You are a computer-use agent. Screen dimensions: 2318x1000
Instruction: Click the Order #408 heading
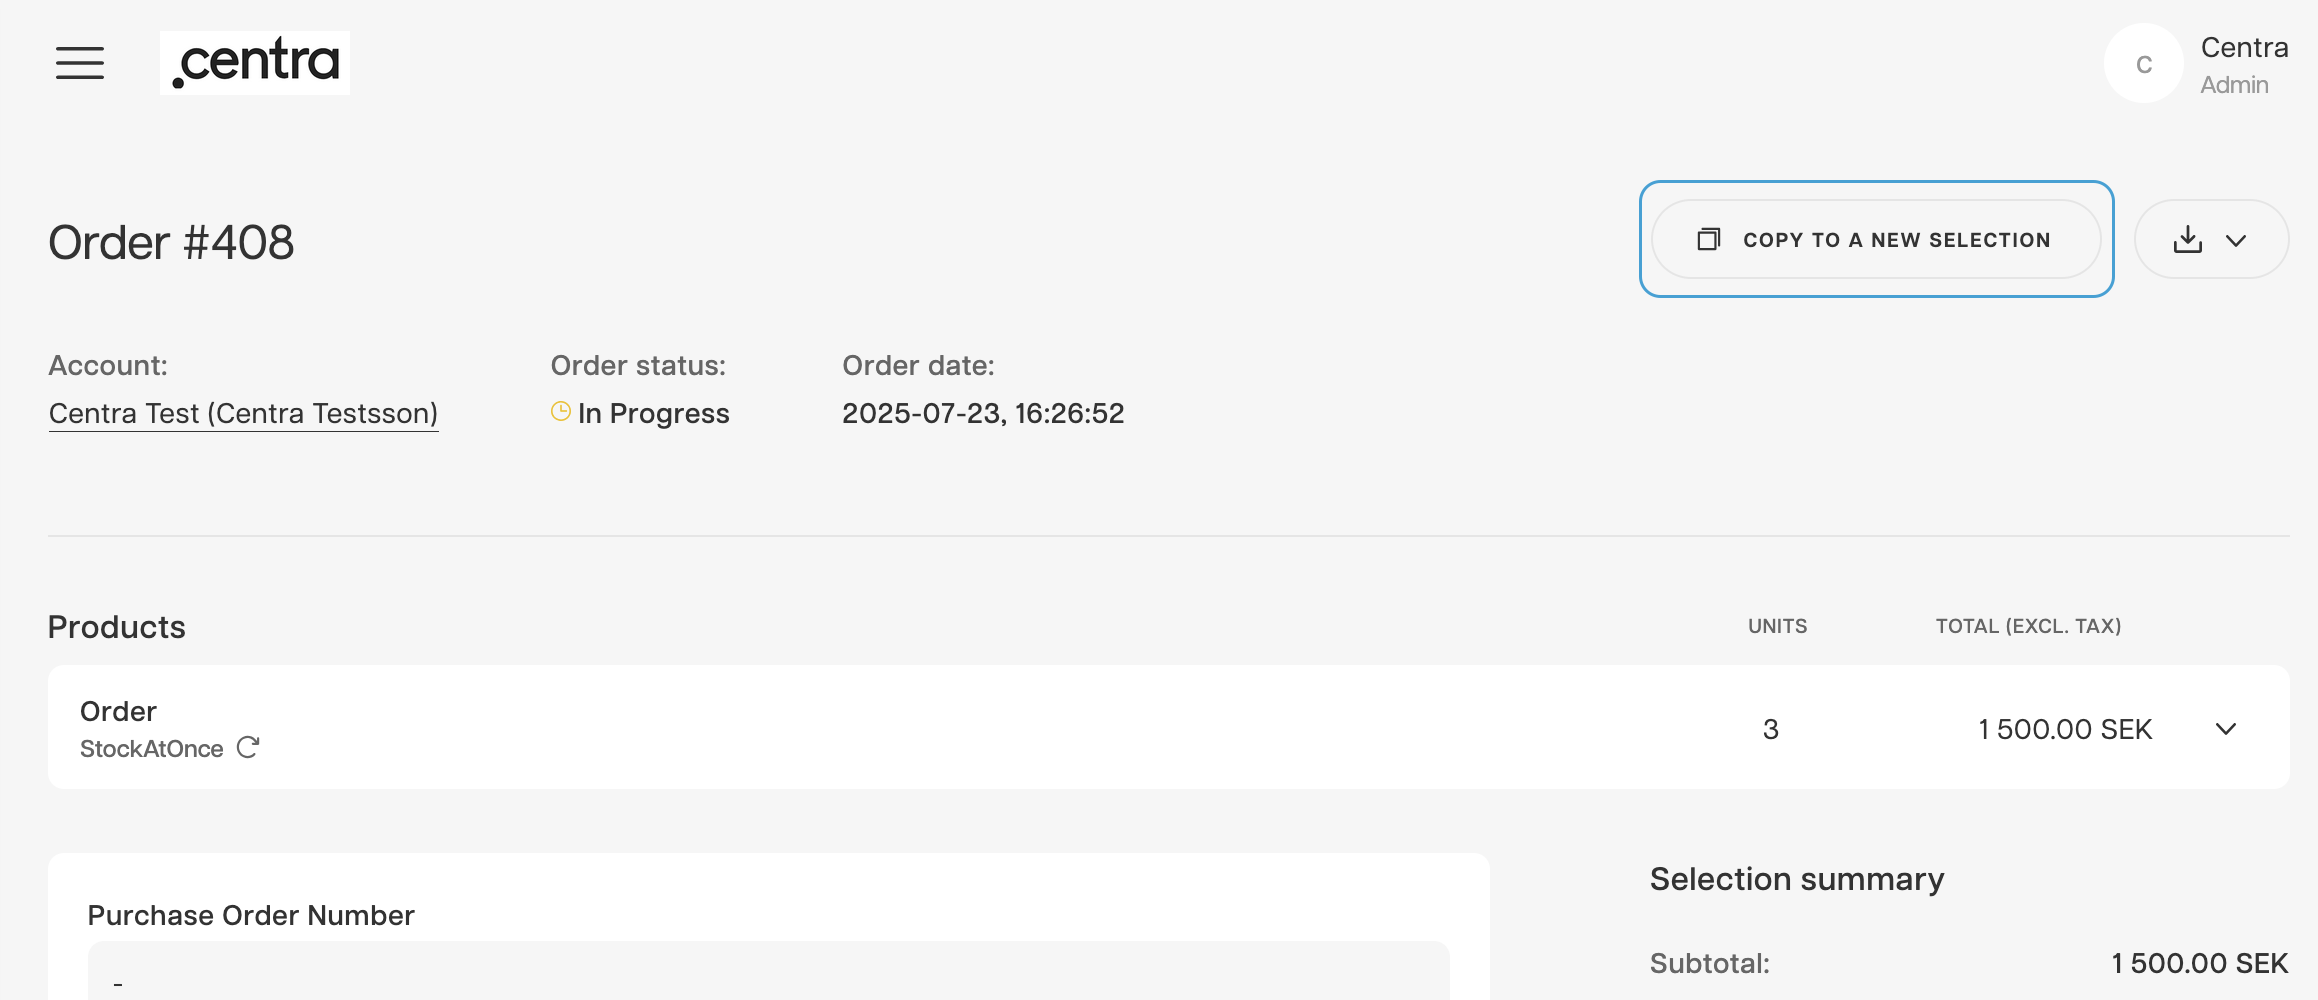click(x=171, y=242)
